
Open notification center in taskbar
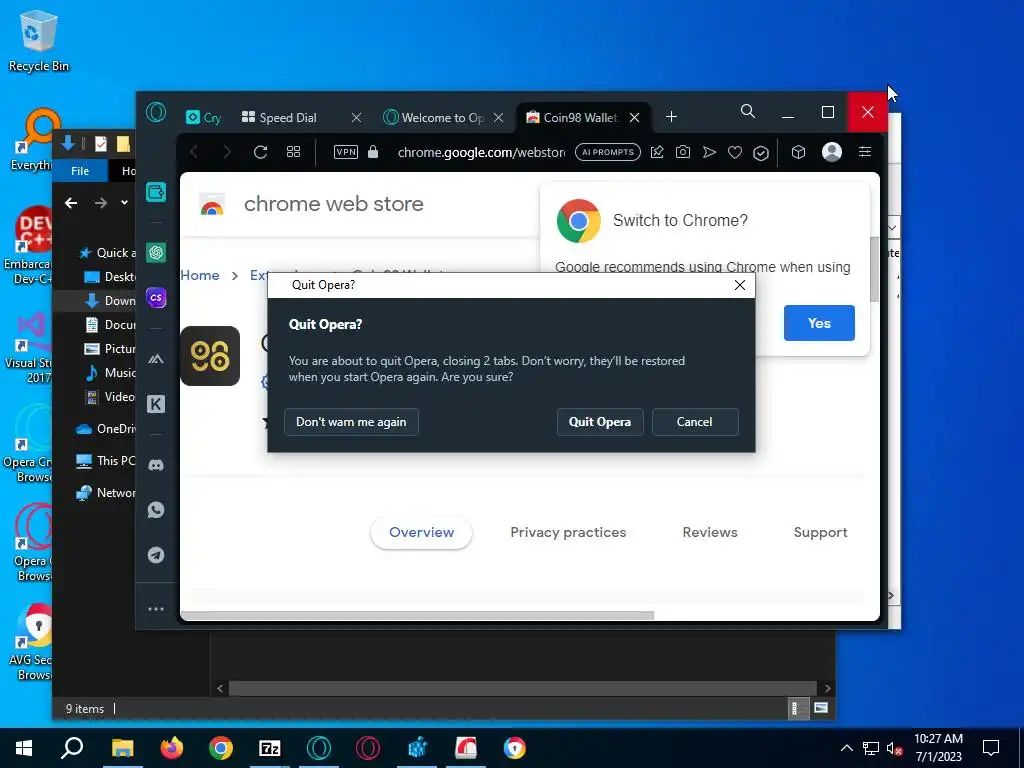click(991, 748)
